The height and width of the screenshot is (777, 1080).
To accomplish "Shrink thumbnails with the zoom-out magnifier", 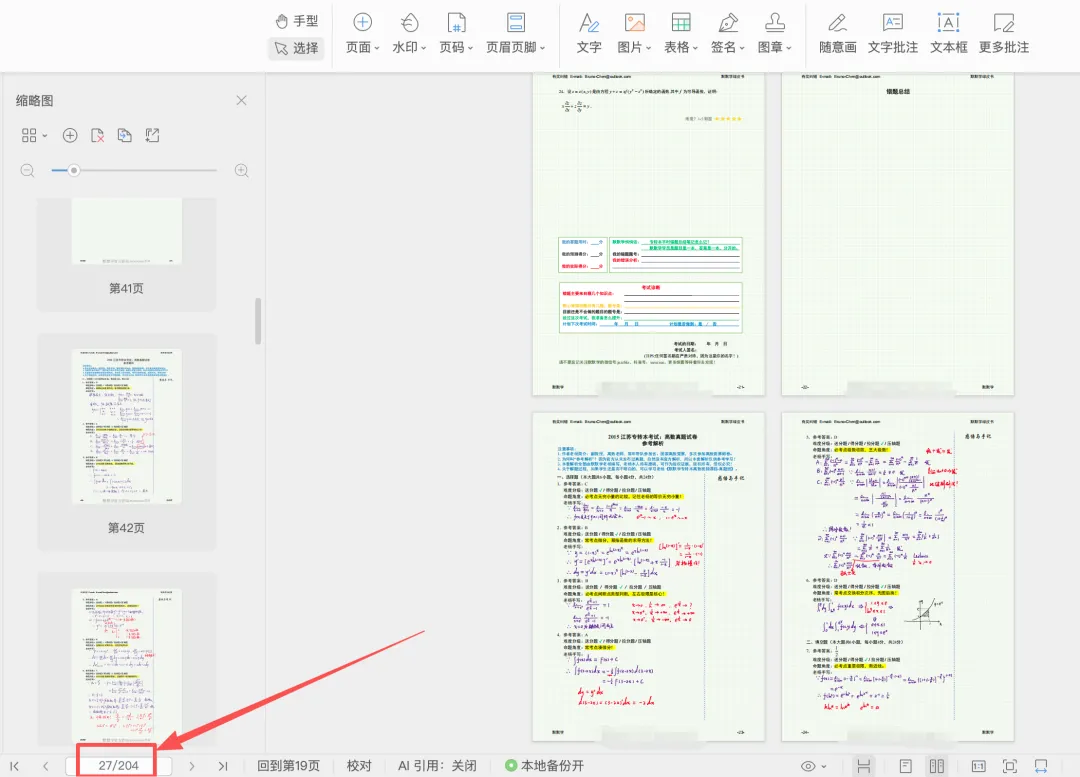I will tap(28, 170).
